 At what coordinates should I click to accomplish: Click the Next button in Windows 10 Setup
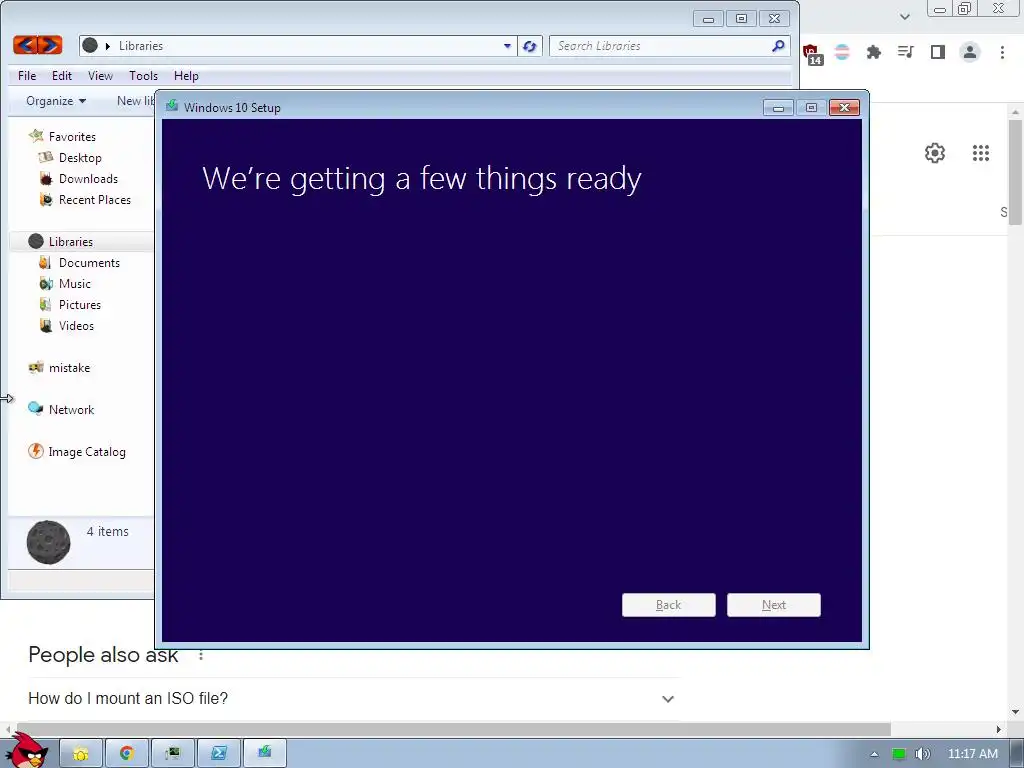[774, 605]
